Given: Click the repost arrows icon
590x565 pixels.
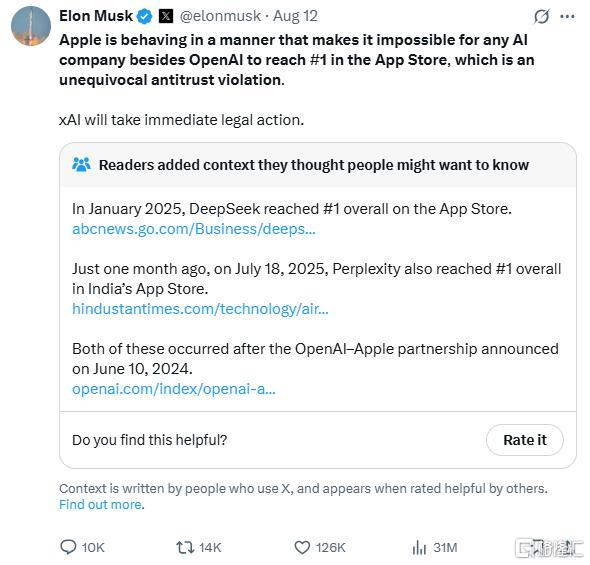Looking at the screenshot, I should click(185, 547).
